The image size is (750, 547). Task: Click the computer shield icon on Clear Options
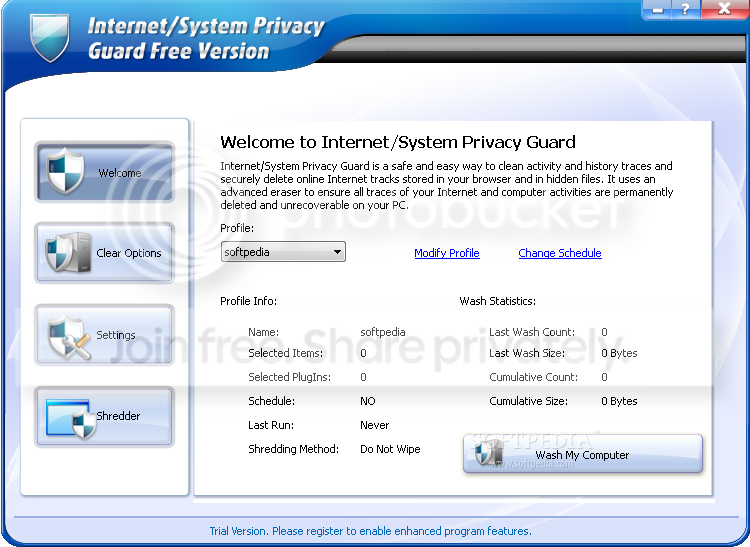[68, 252]
